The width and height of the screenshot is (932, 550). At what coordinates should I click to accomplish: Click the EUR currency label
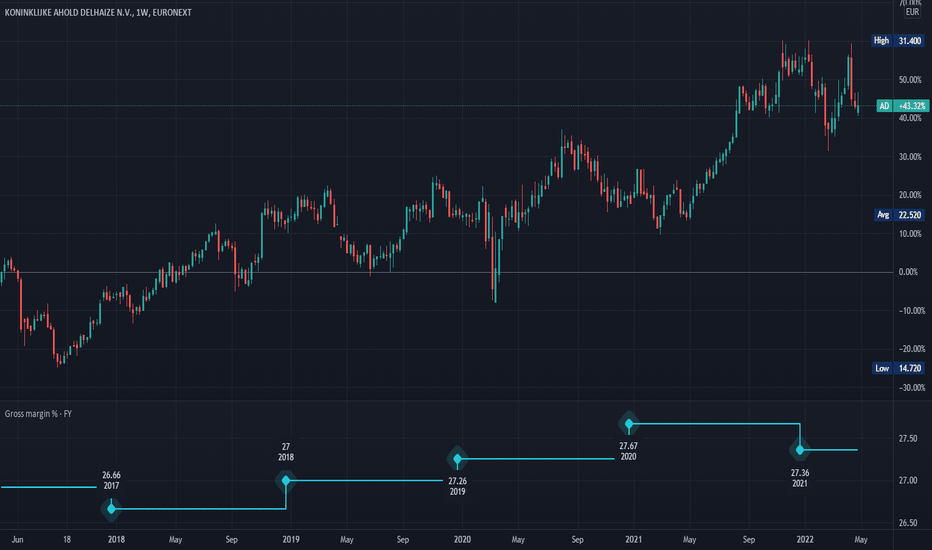(x=912, y=12)
